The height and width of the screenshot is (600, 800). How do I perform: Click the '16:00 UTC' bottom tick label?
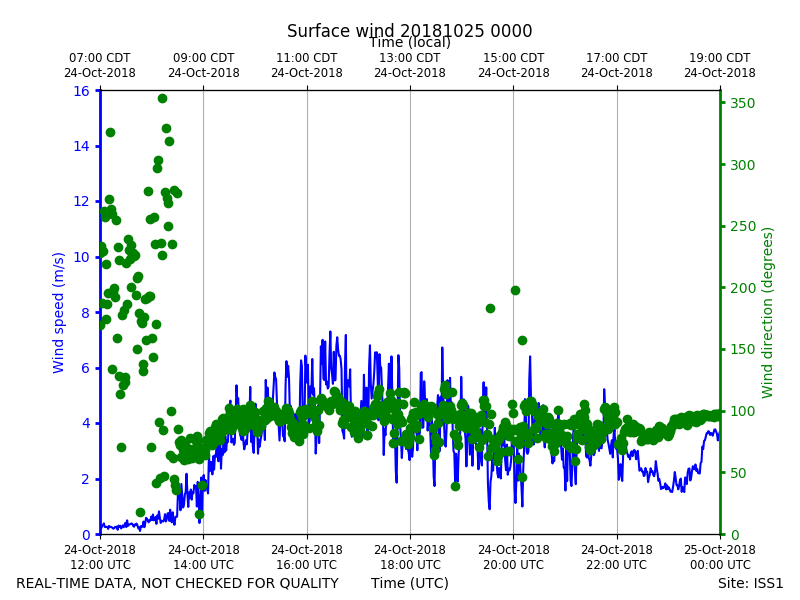pyautogui.click(x=307, y=565)
